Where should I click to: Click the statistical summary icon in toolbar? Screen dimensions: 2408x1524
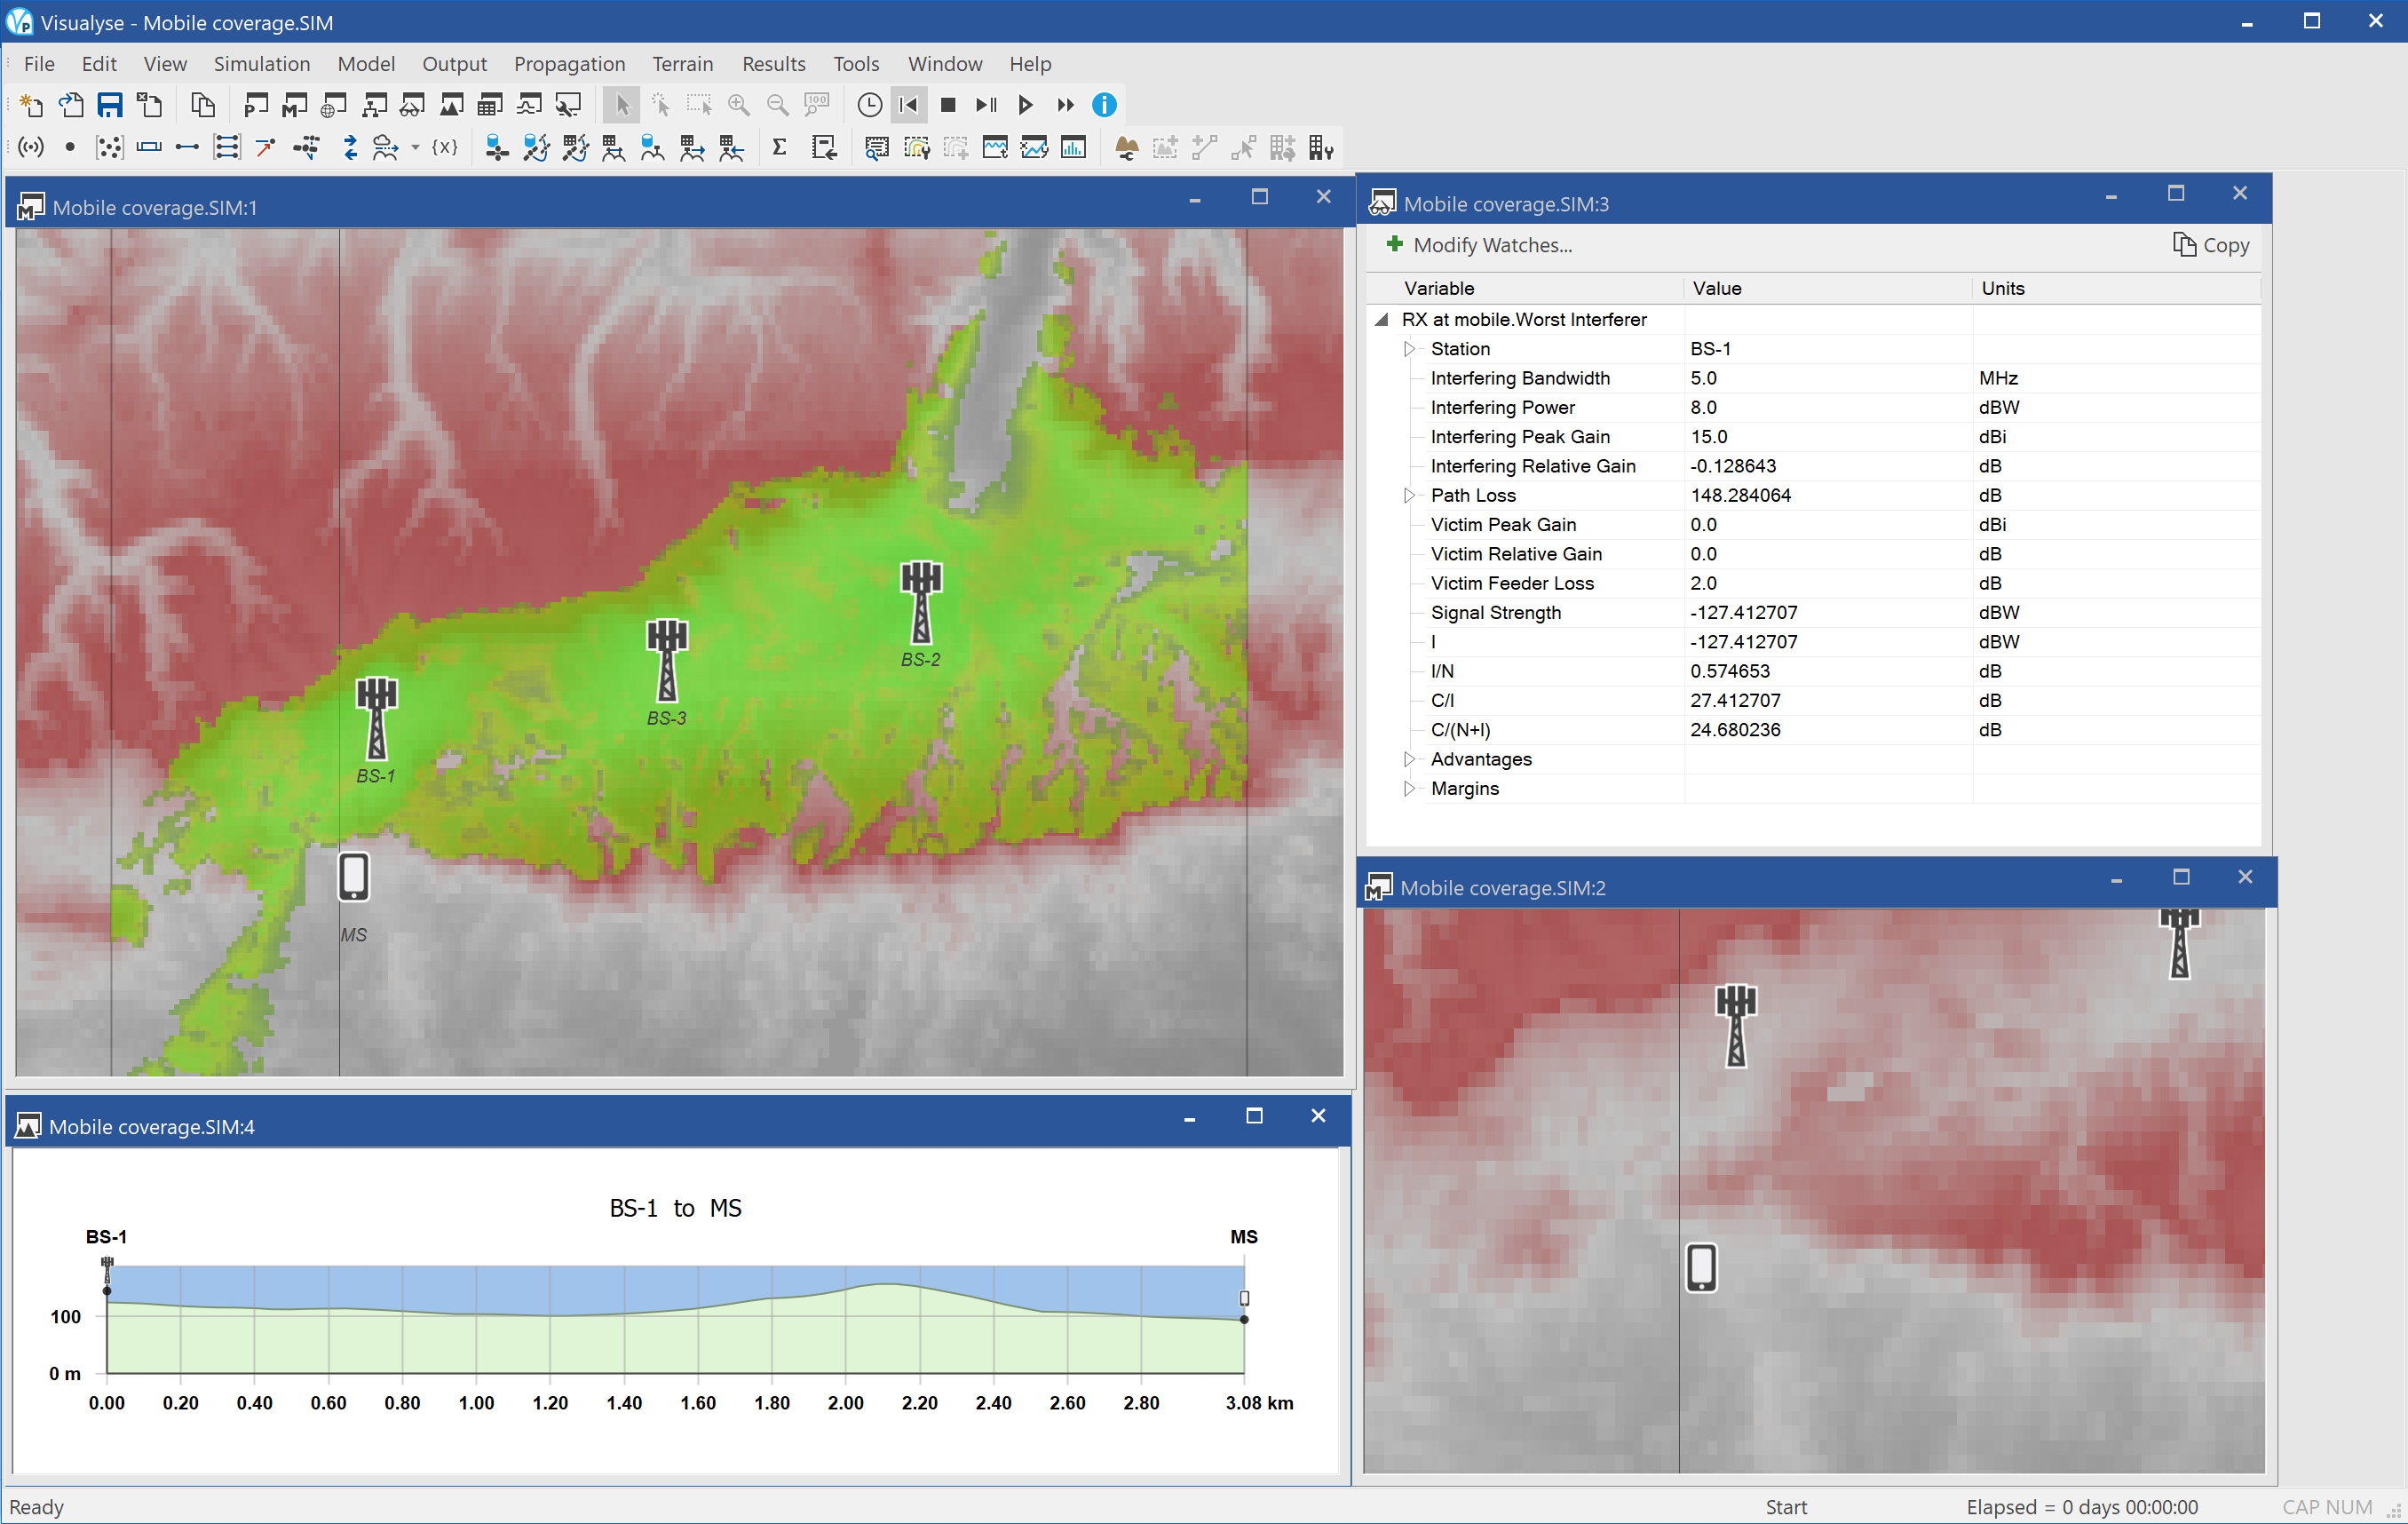pyautogui.click(x=780, y=147)
